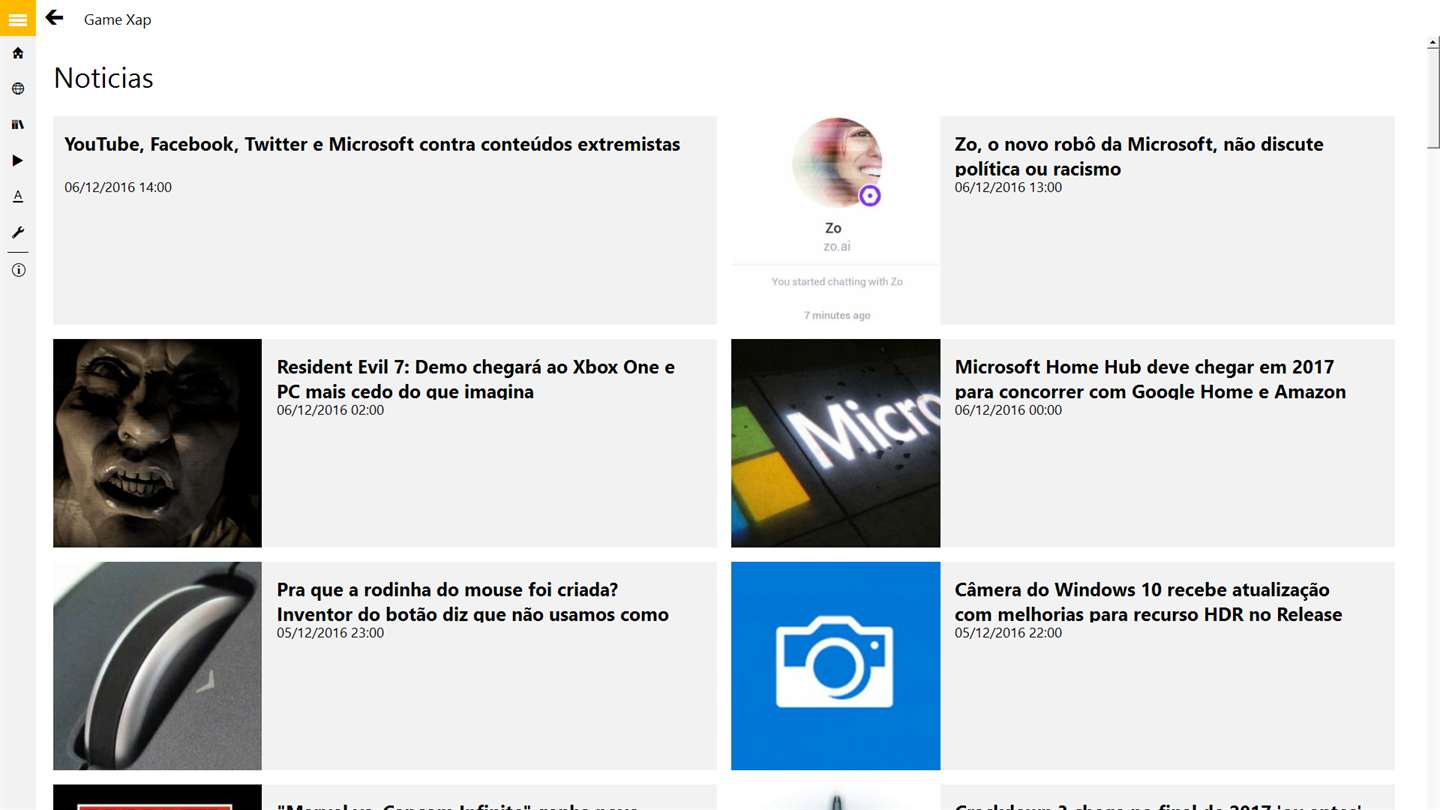Click the scrollbar up arrow
Viewport: 1440px width, 810px height.
coord(1433,42)
